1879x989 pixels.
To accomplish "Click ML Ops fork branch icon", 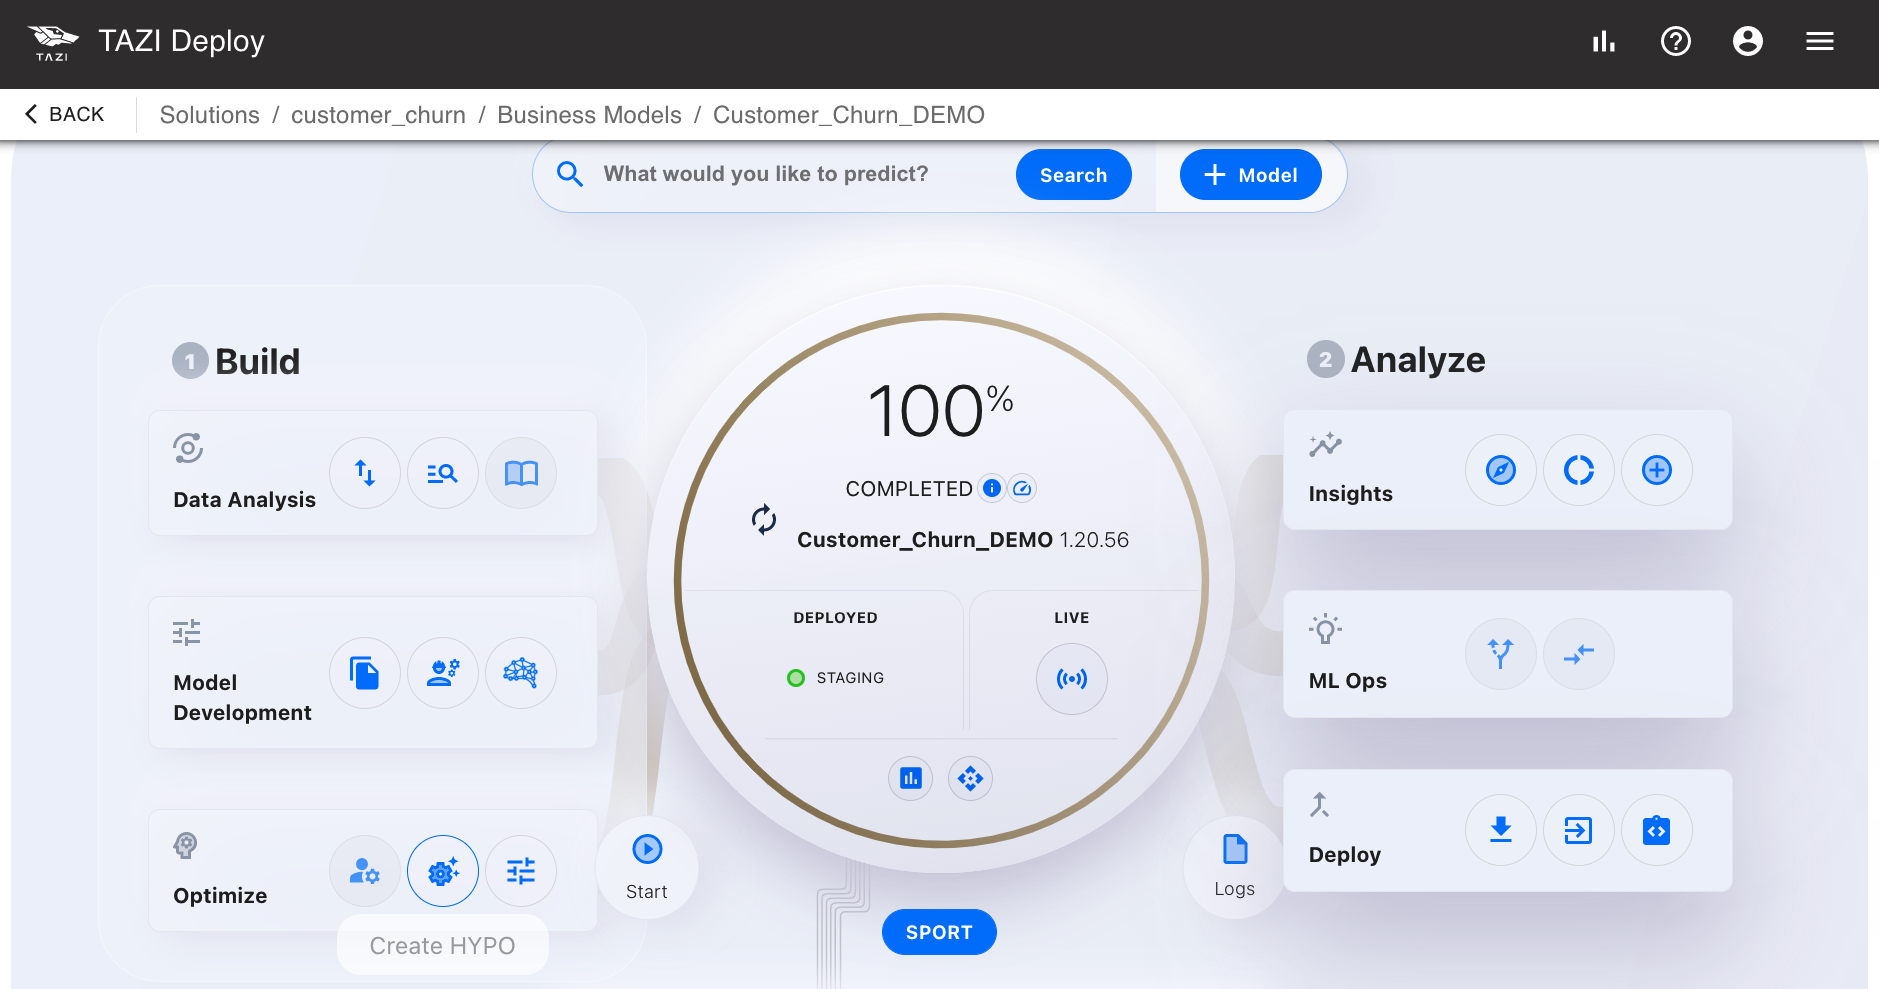I will (x=1501, y=654).
